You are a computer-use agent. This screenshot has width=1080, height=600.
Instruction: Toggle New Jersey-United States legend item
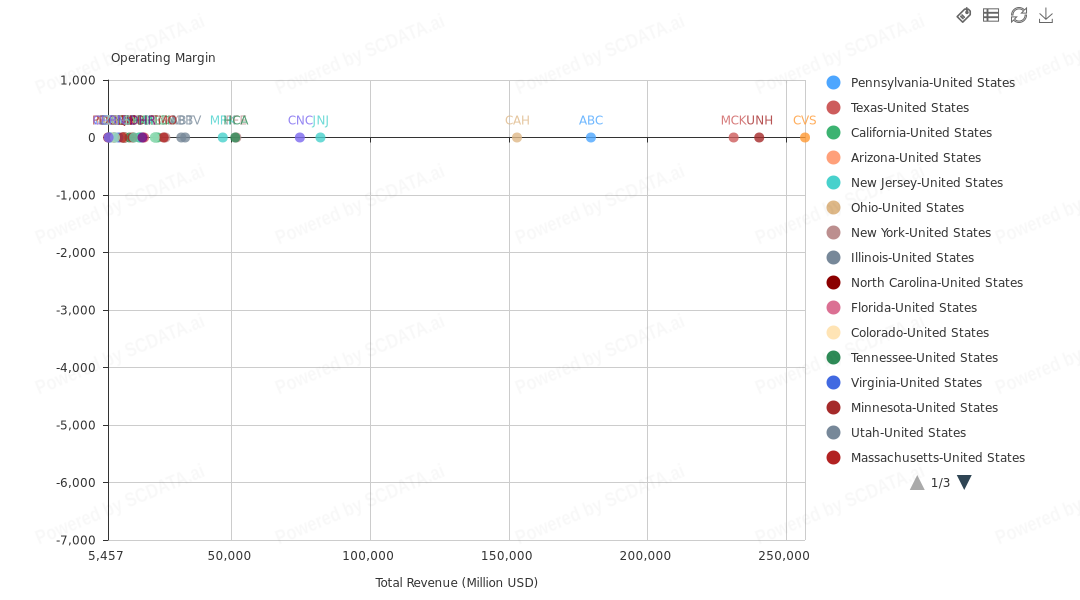point(926,183)
